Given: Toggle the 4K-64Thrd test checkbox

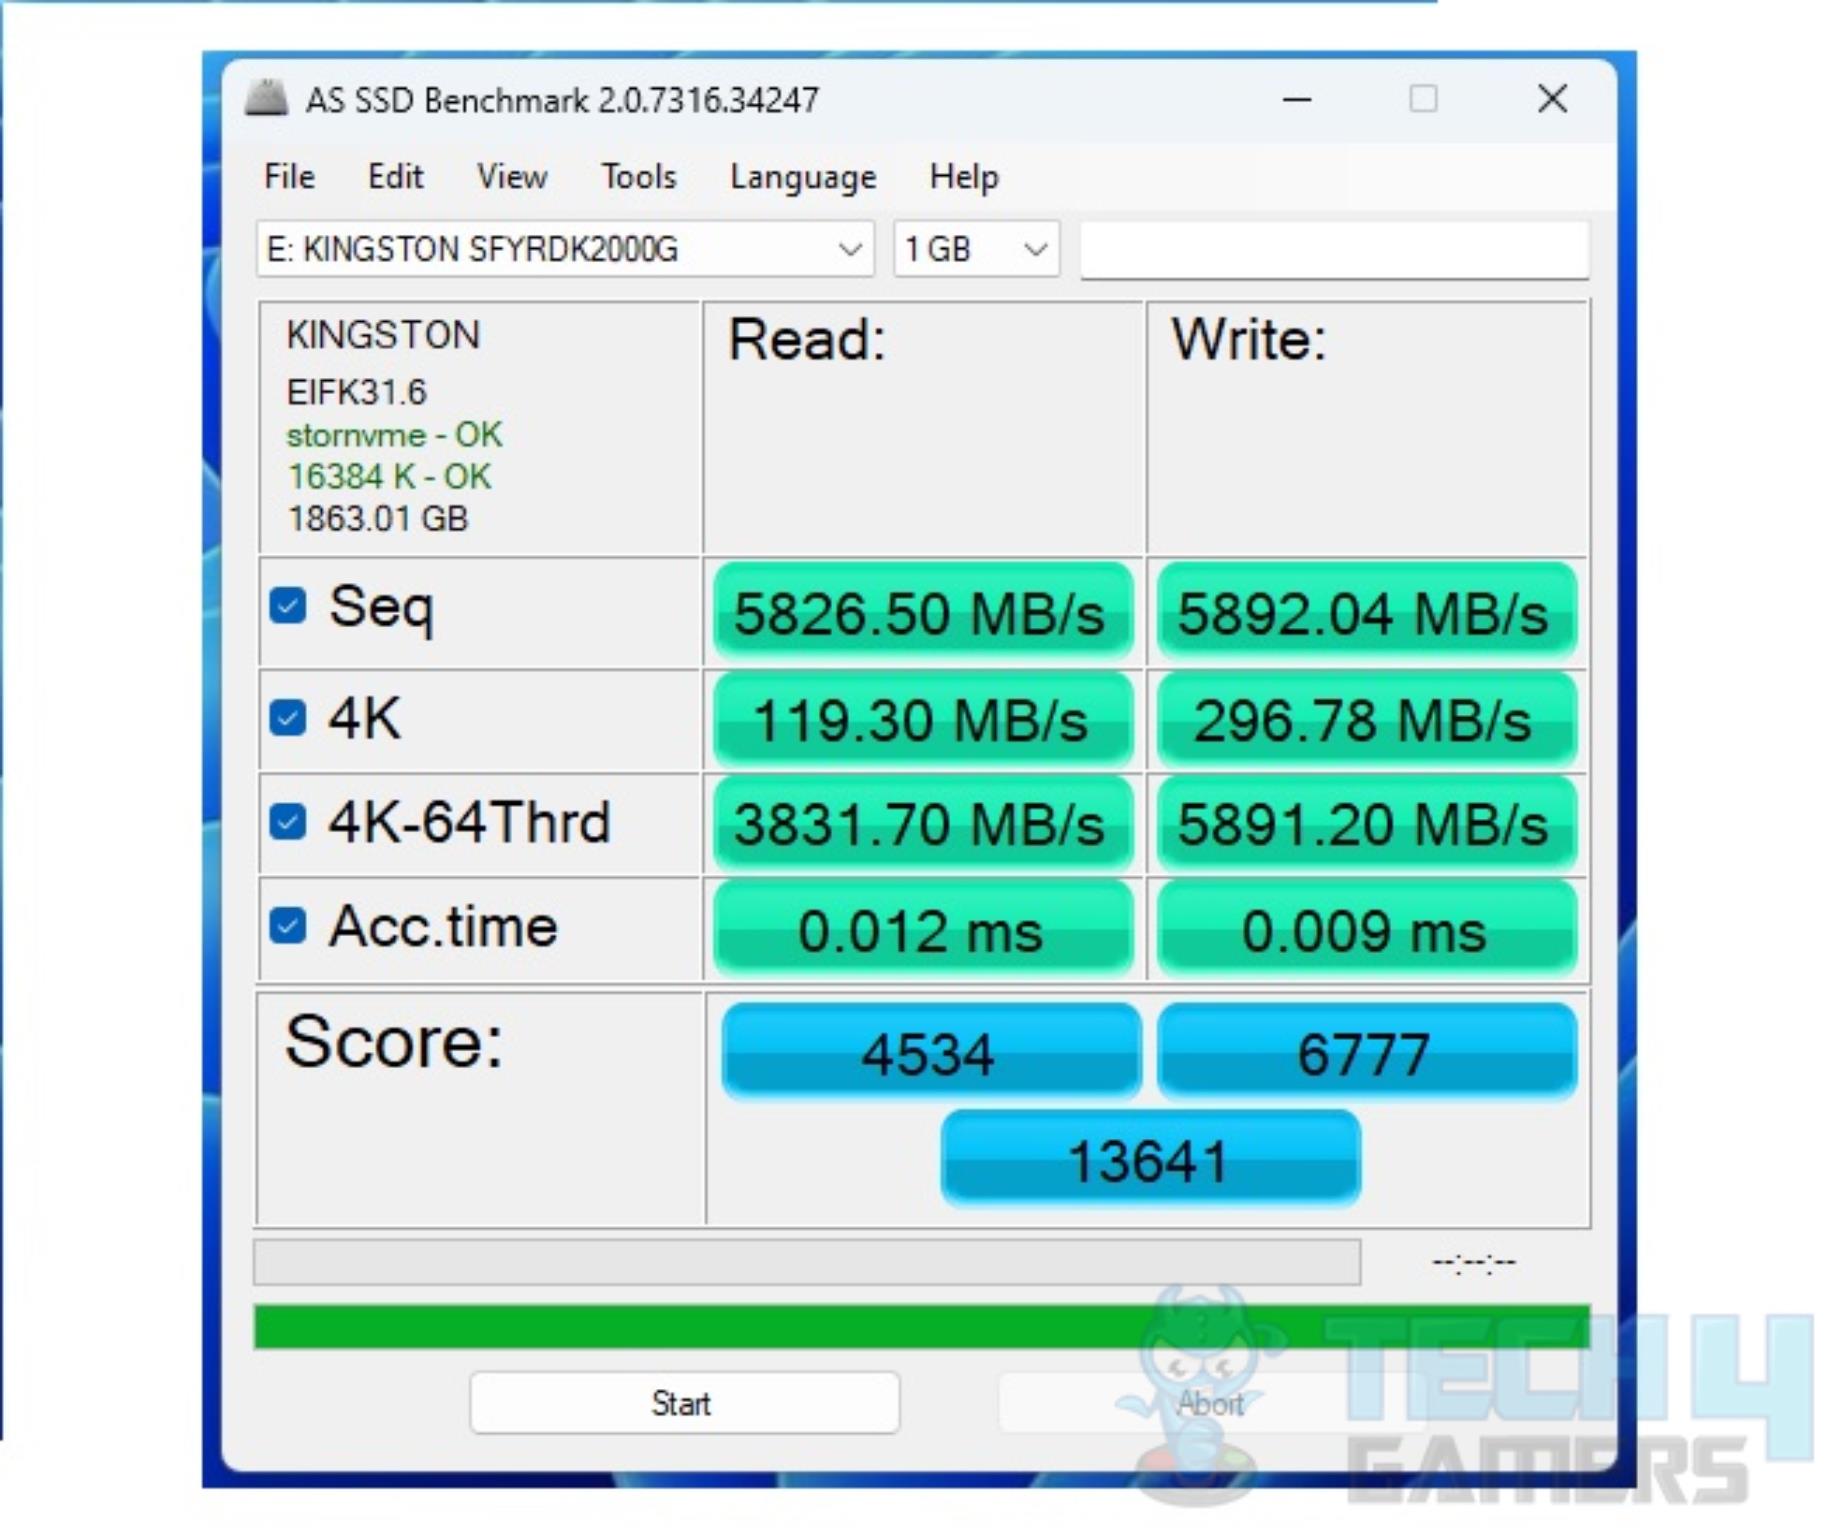Looking at the screenshot, I should [x=288, y=822].
